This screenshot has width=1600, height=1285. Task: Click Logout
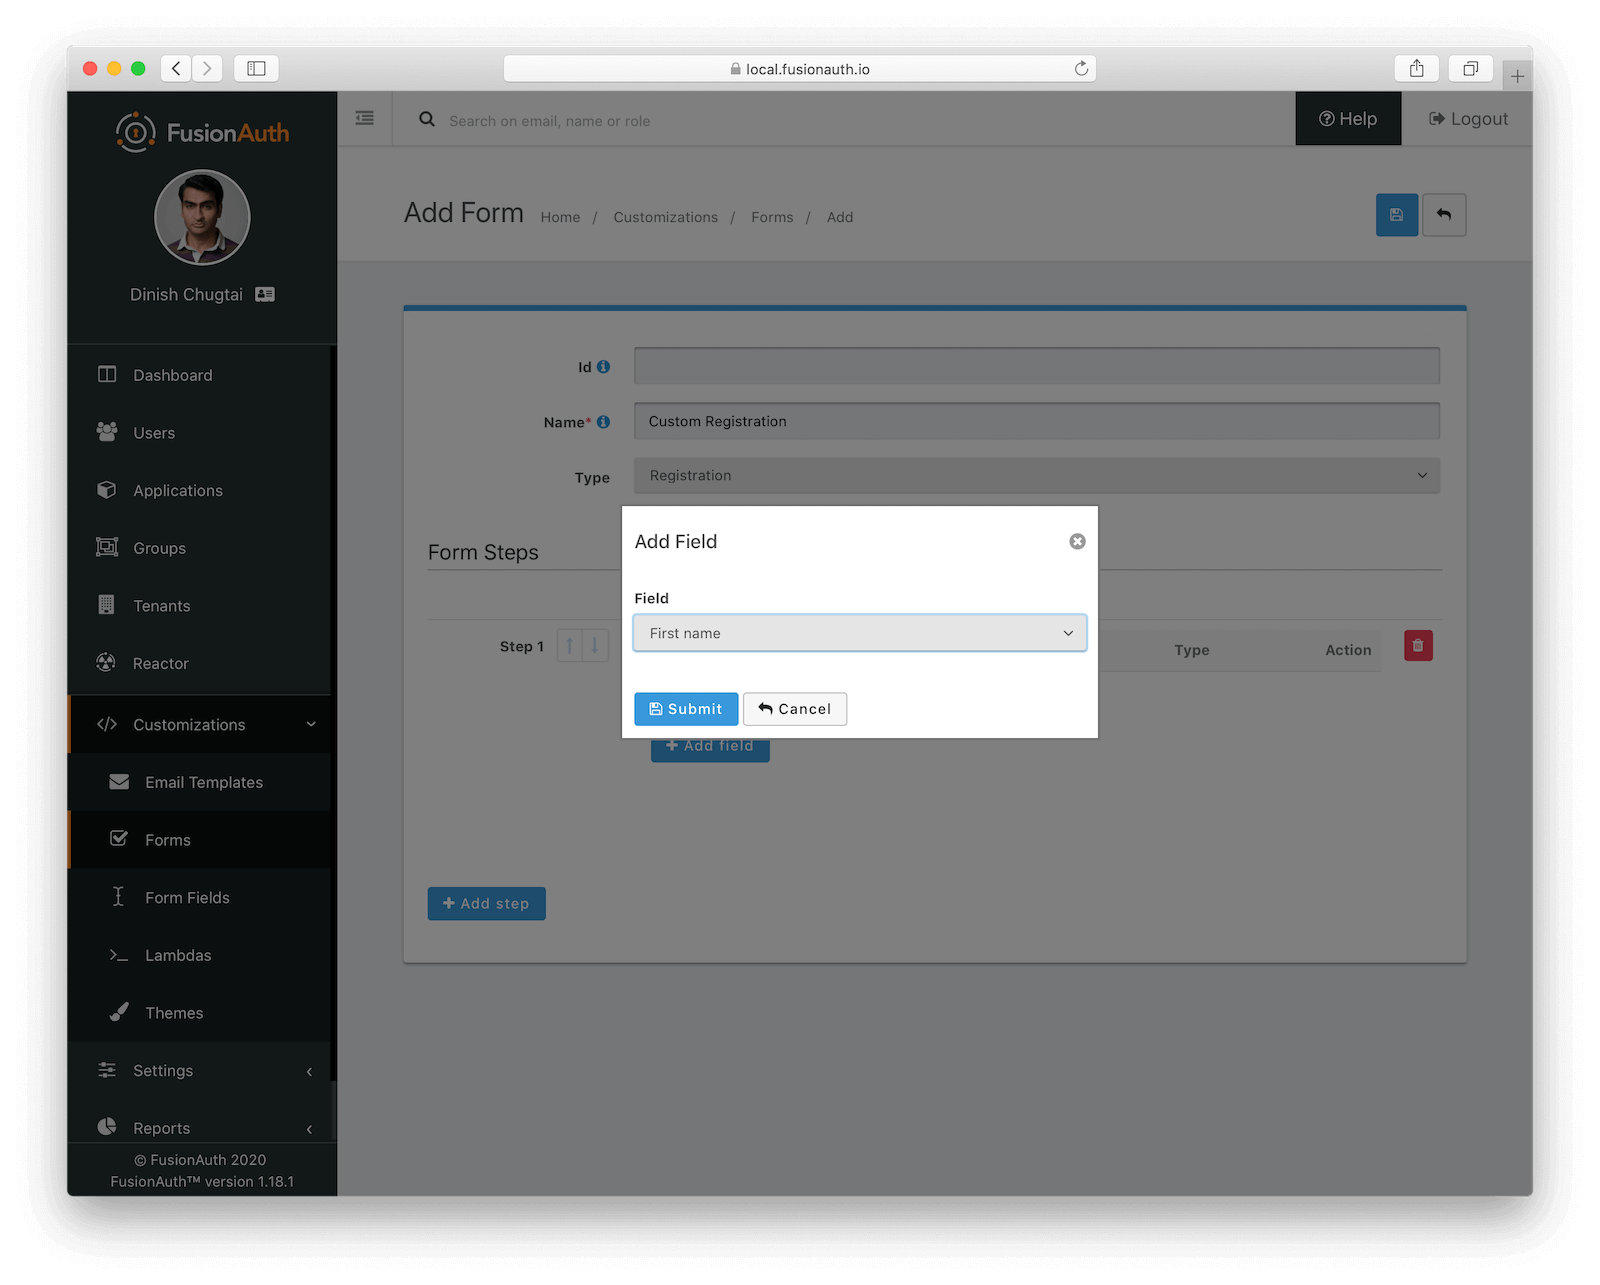click(x=1468, y=118)
